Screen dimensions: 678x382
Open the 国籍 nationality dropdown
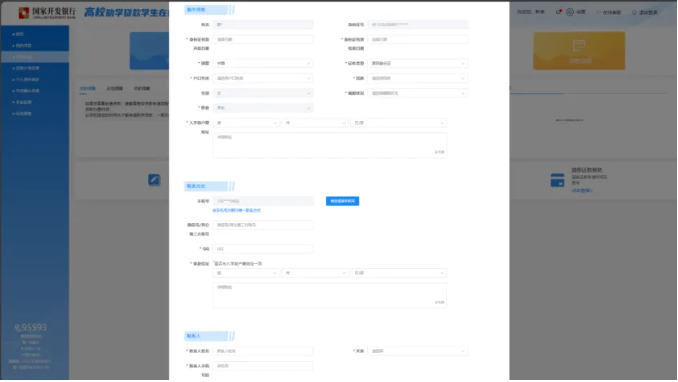(263, 63)
